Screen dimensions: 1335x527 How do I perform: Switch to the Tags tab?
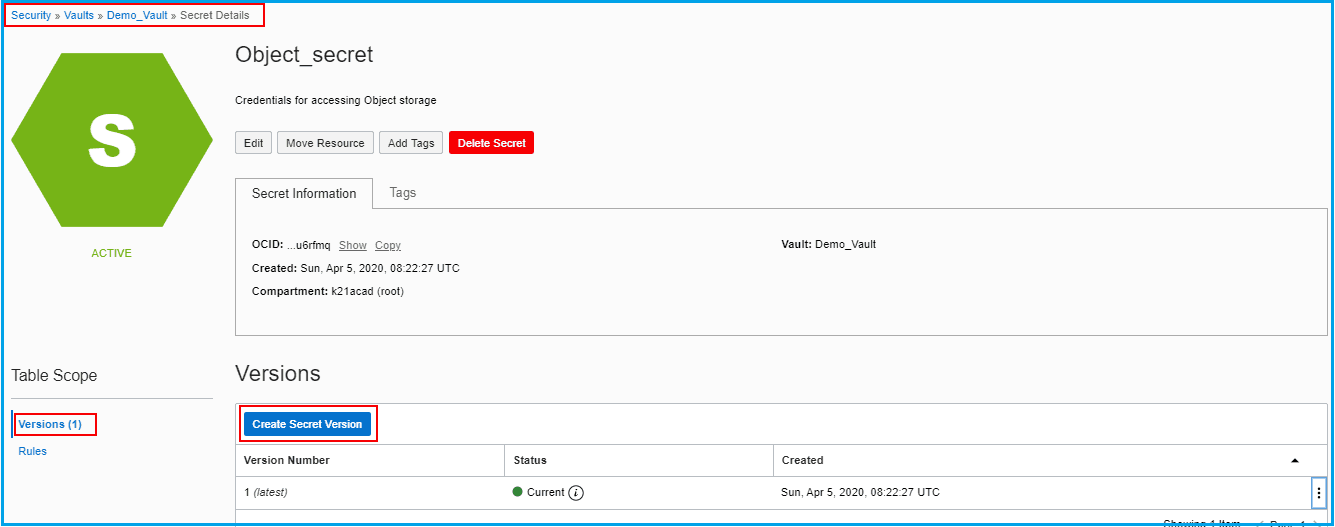[403, 193]
